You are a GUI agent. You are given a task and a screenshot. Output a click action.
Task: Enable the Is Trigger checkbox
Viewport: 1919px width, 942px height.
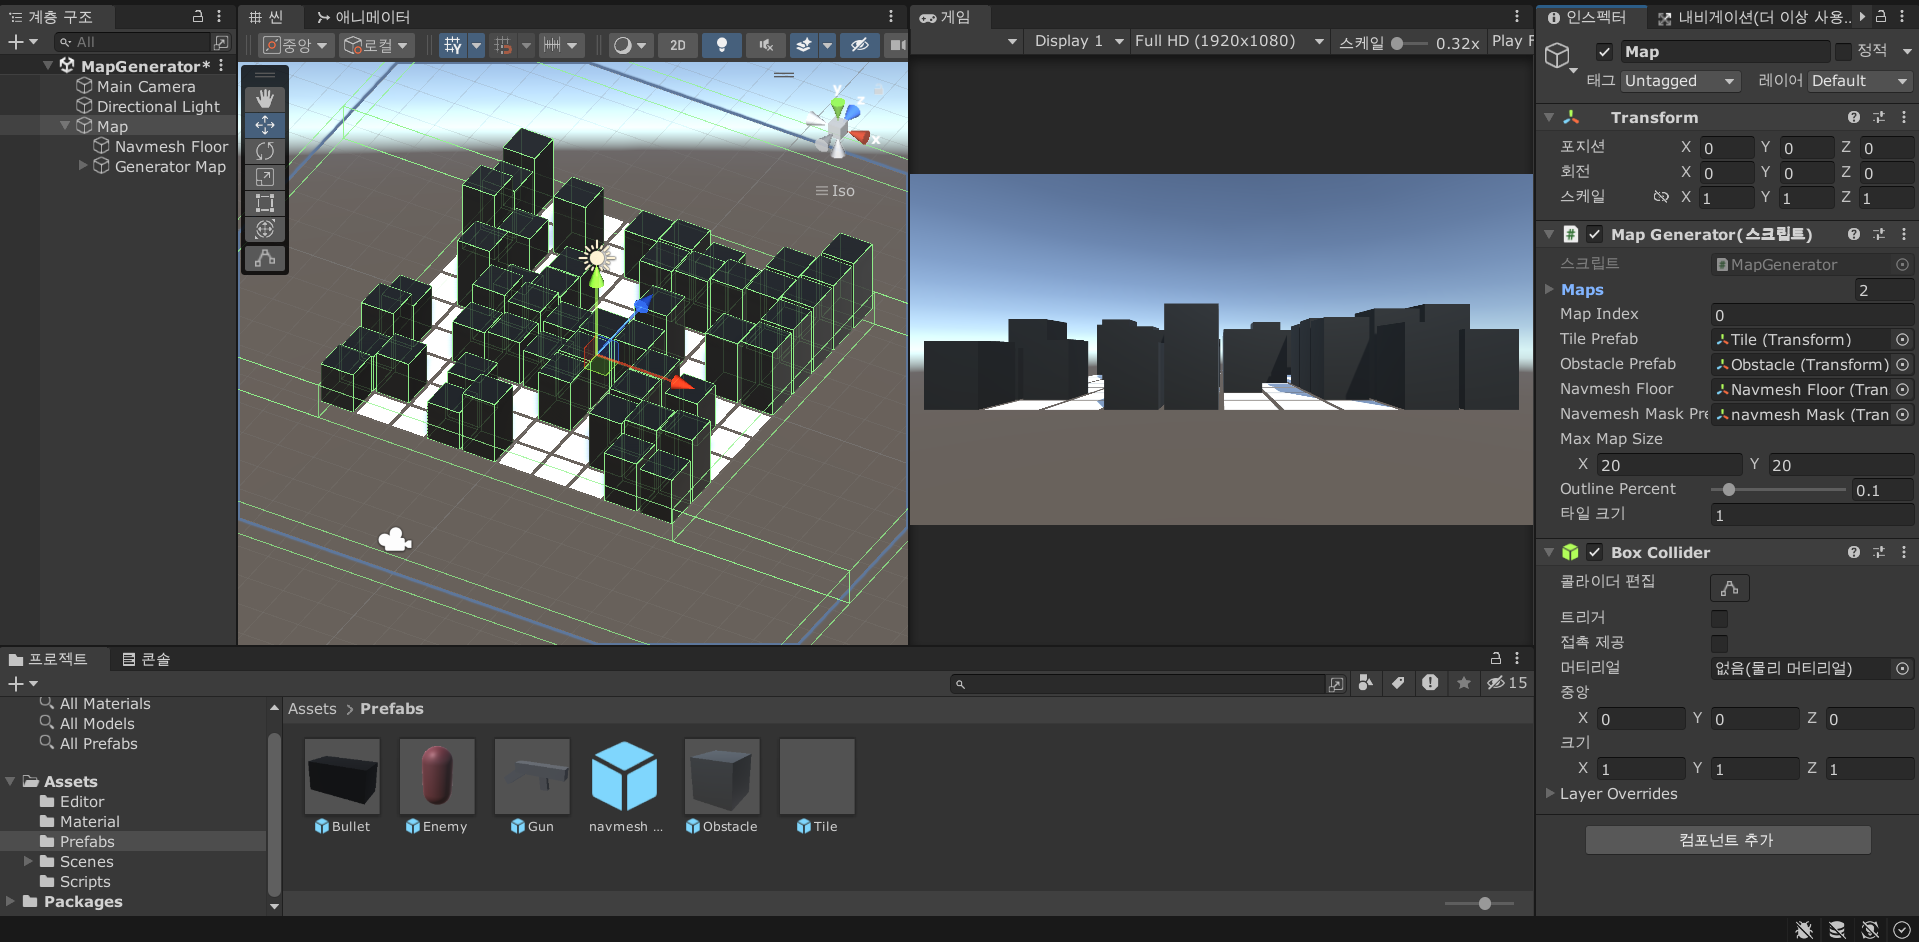[1720, 619]
